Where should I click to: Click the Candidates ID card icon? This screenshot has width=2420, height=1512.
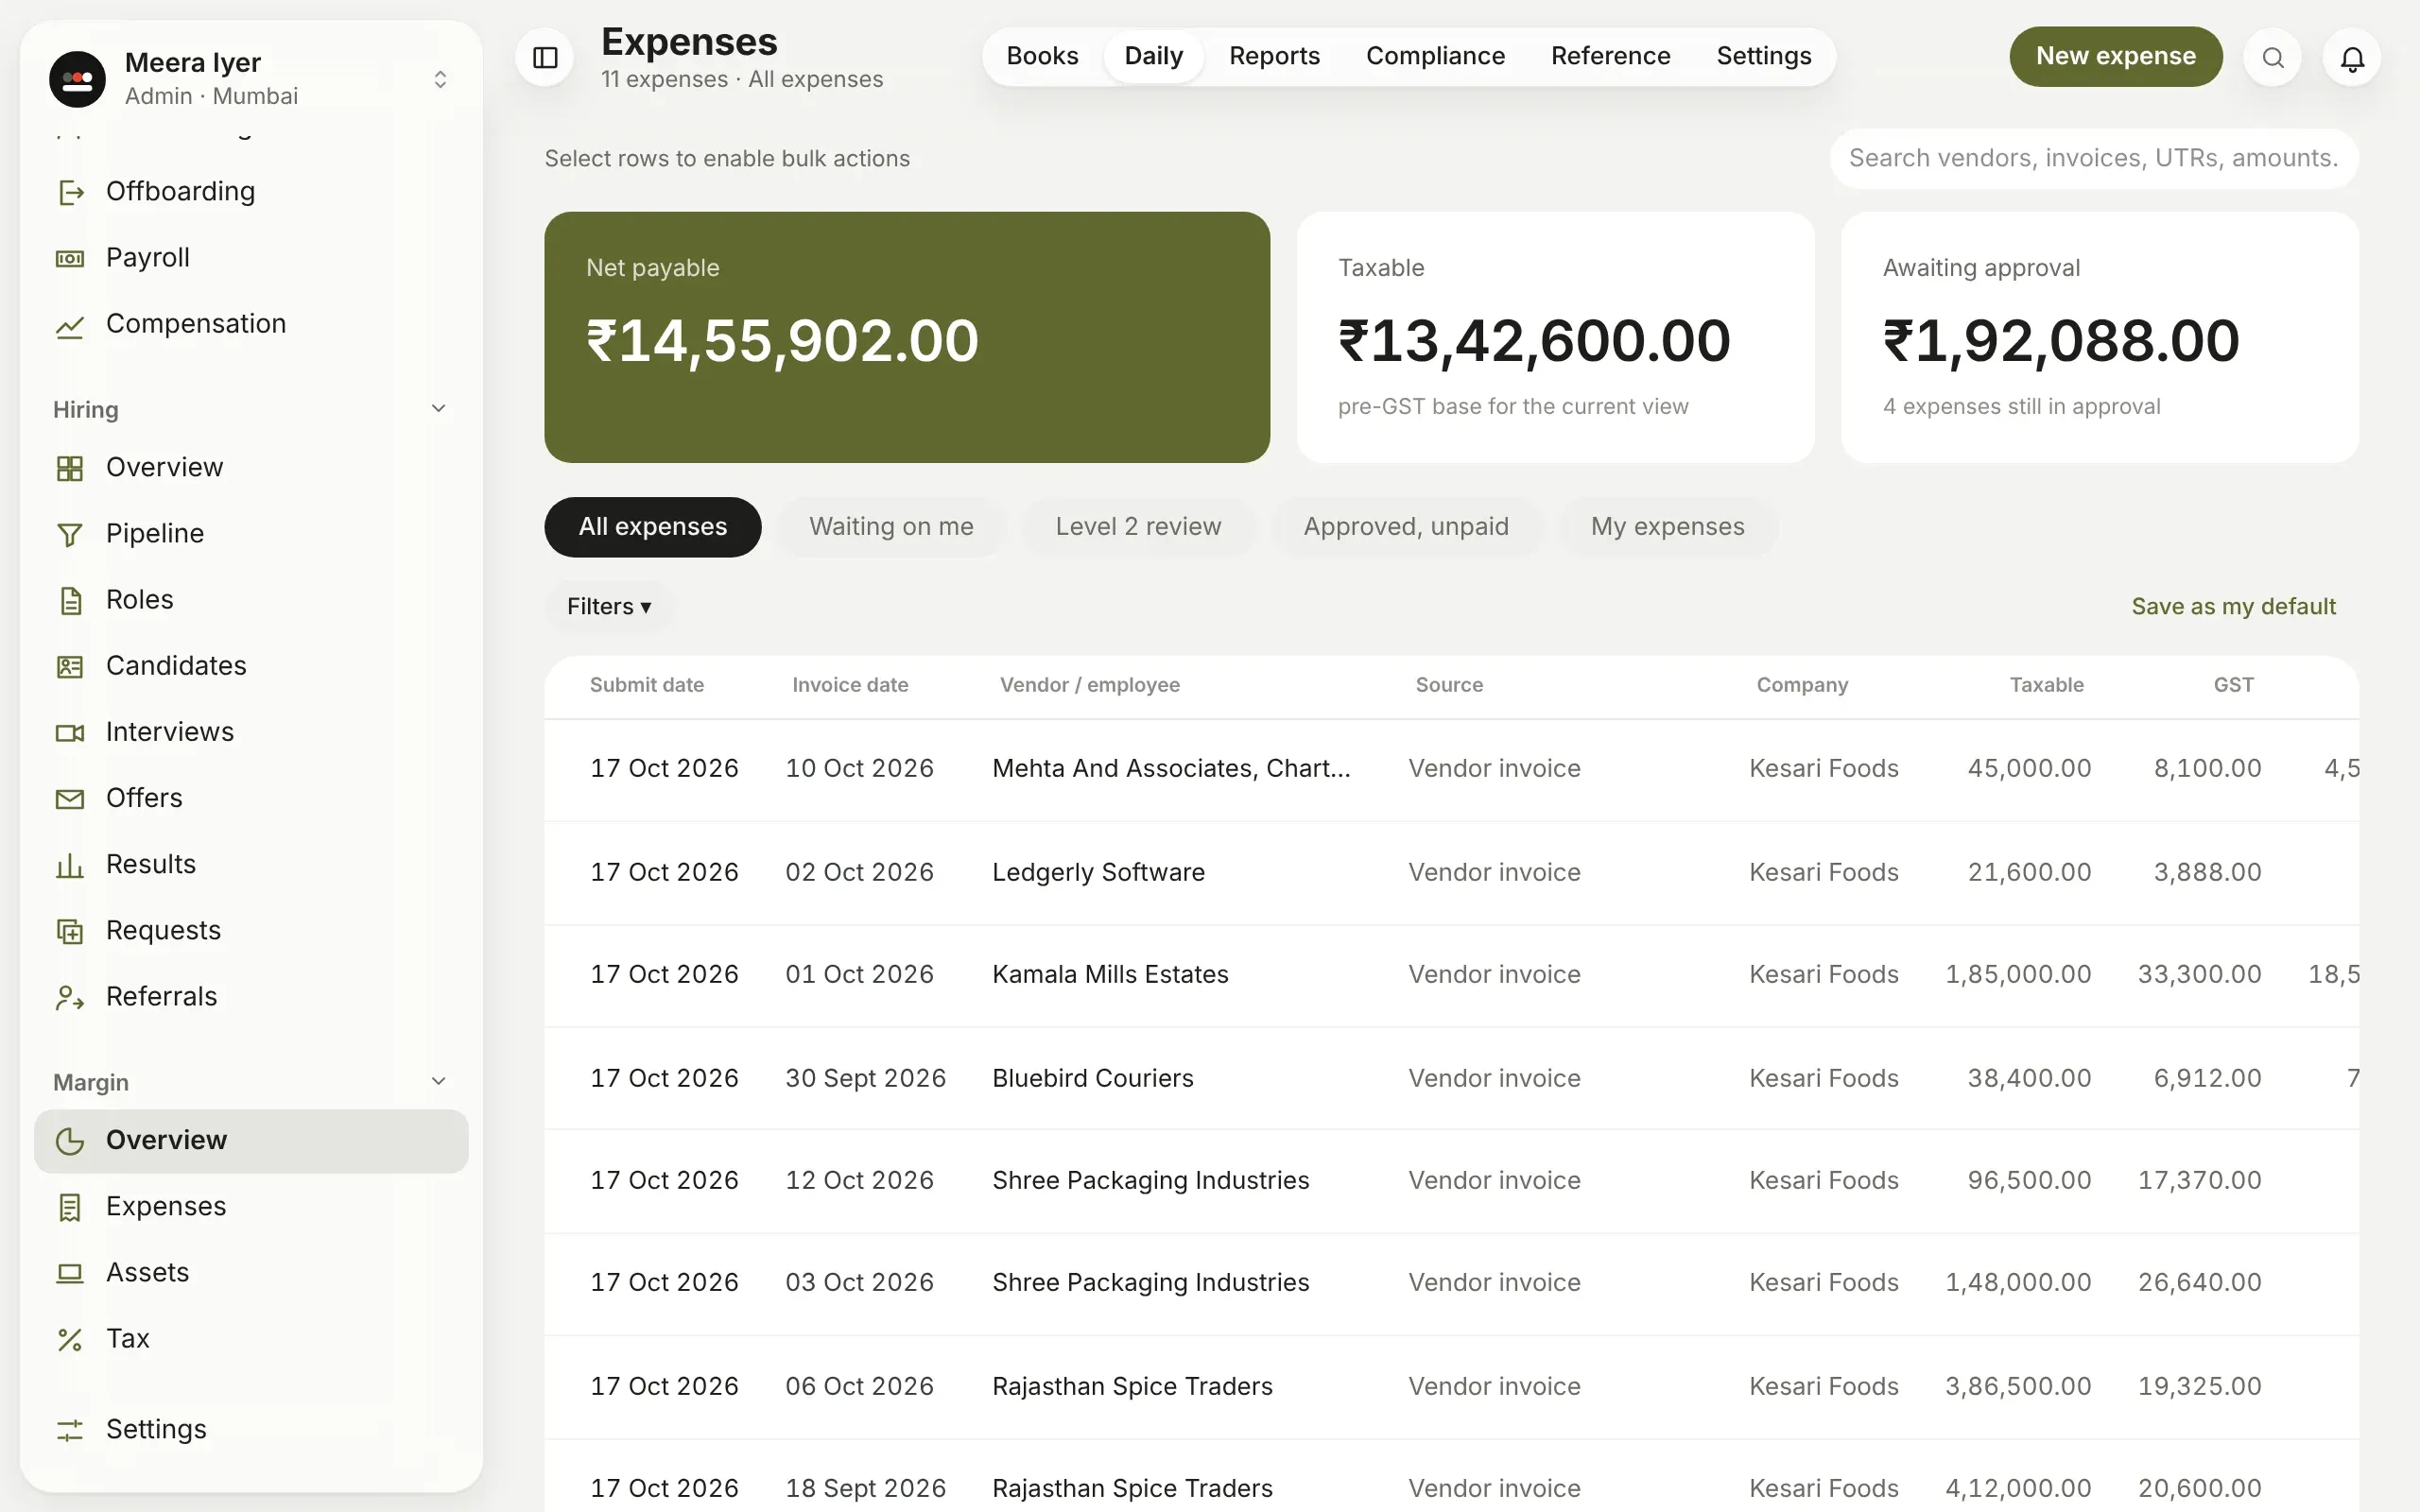pyautogui.click(x=70, y=666)
